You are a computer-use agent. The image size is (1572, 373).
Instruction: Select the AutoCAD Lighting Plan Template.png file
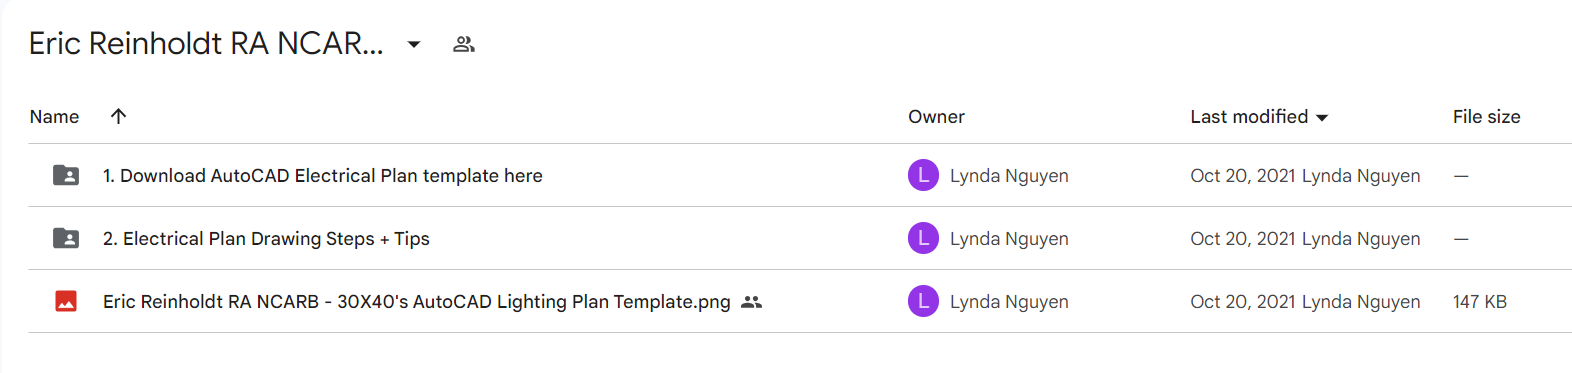(x=417, y=302)
